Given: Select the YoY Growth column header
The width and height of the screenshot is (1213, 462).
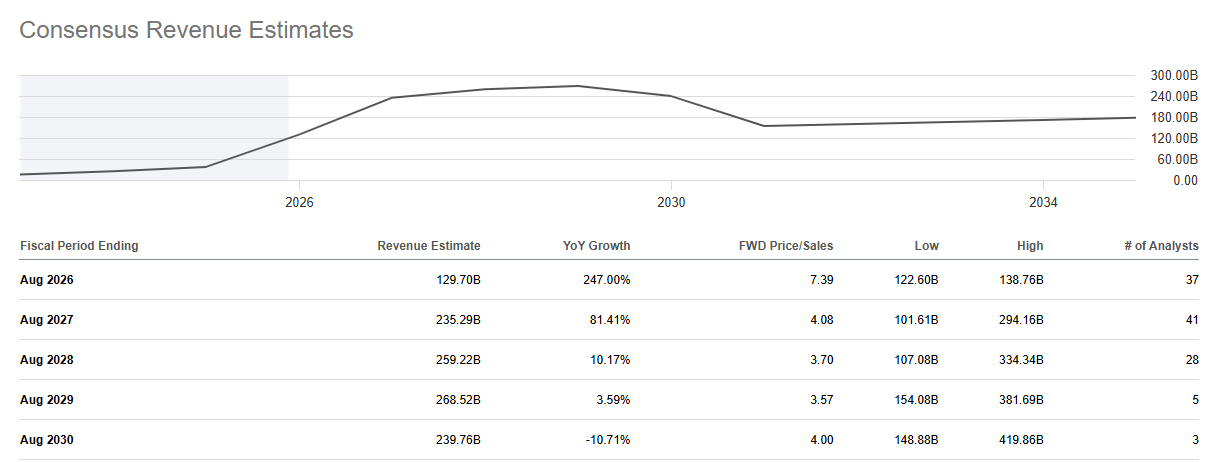Looking at the screenshot, I should 597,246.
